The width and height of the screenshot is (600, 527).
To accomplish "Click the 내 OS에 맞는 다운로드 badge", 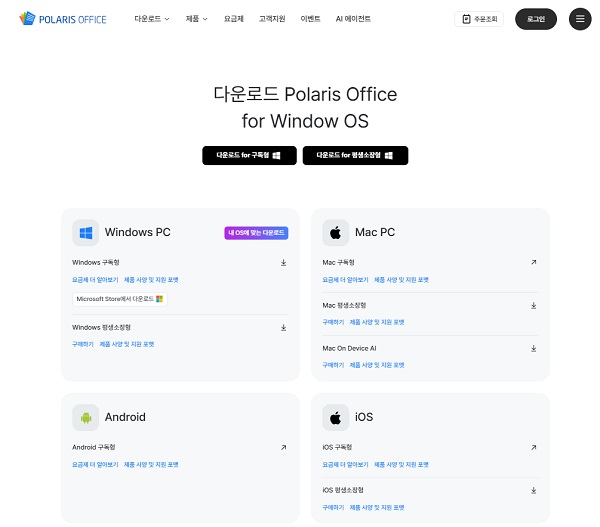I will (256, 233).
